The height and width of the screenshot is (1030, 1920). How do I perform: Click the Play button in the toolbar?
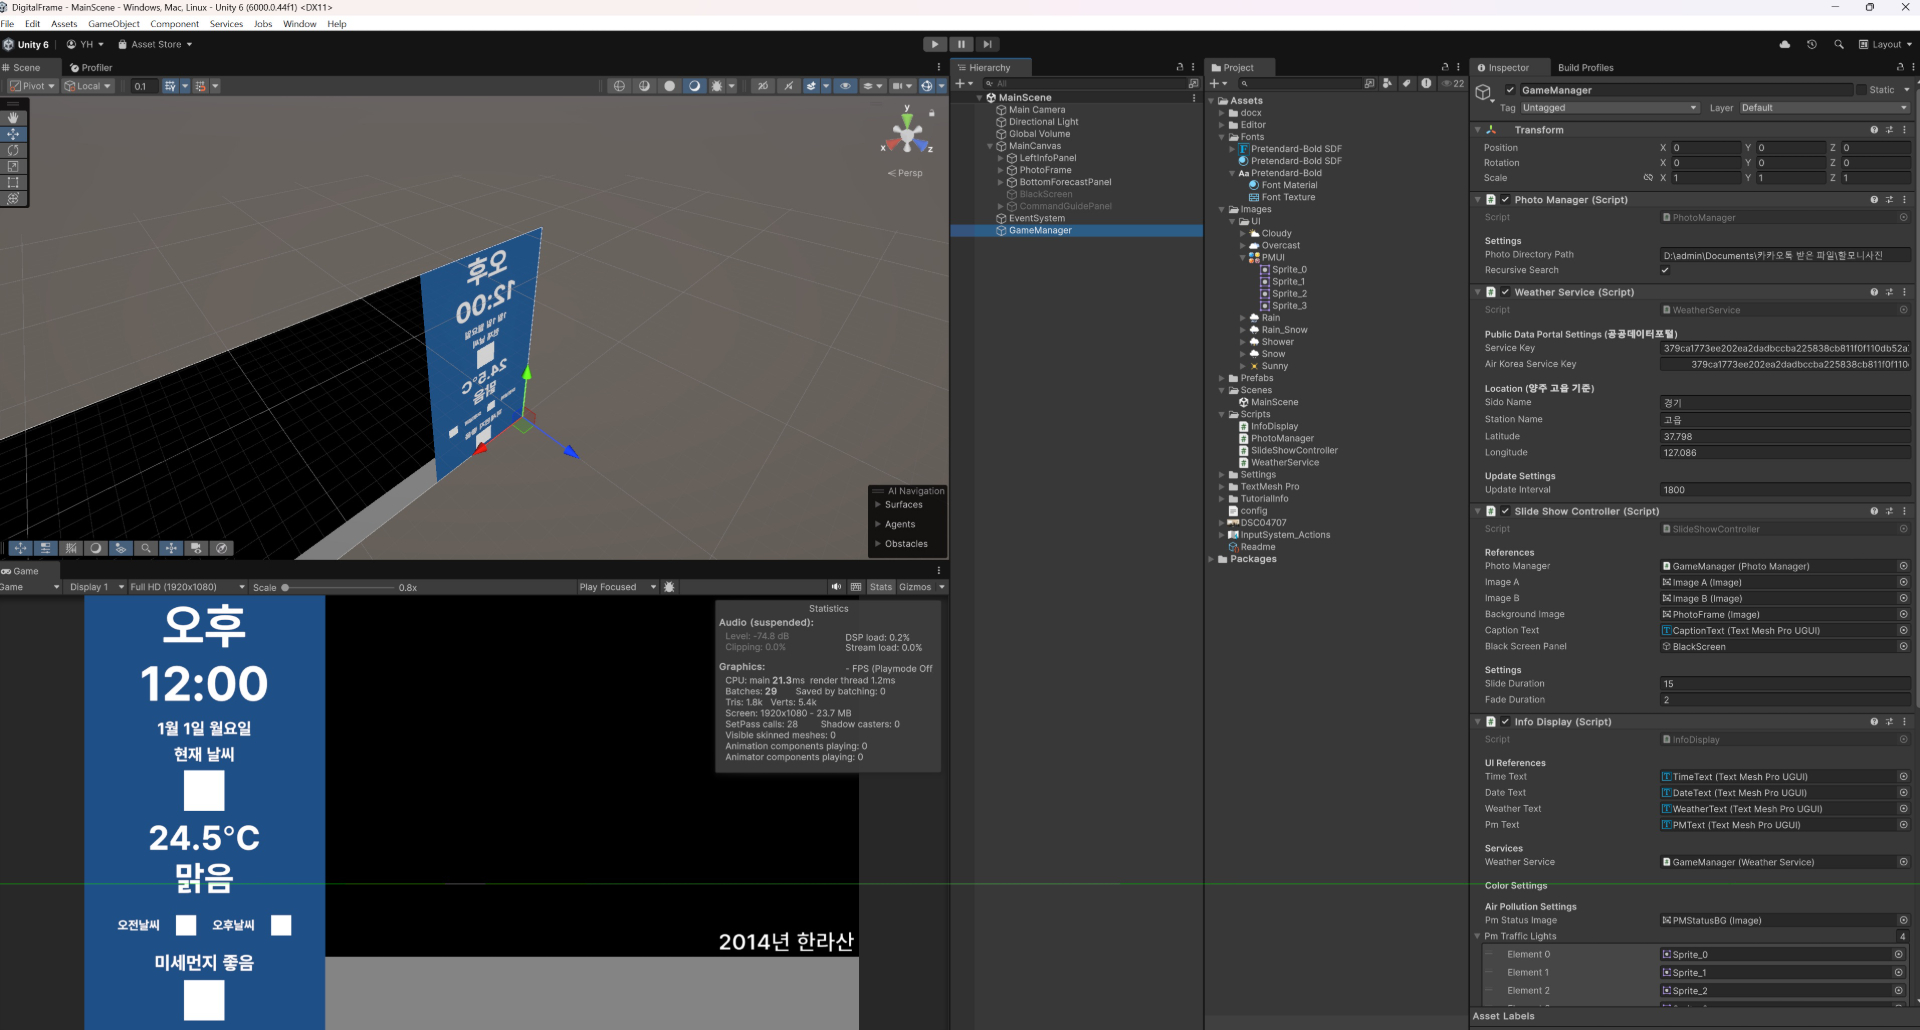coord(934,44)
